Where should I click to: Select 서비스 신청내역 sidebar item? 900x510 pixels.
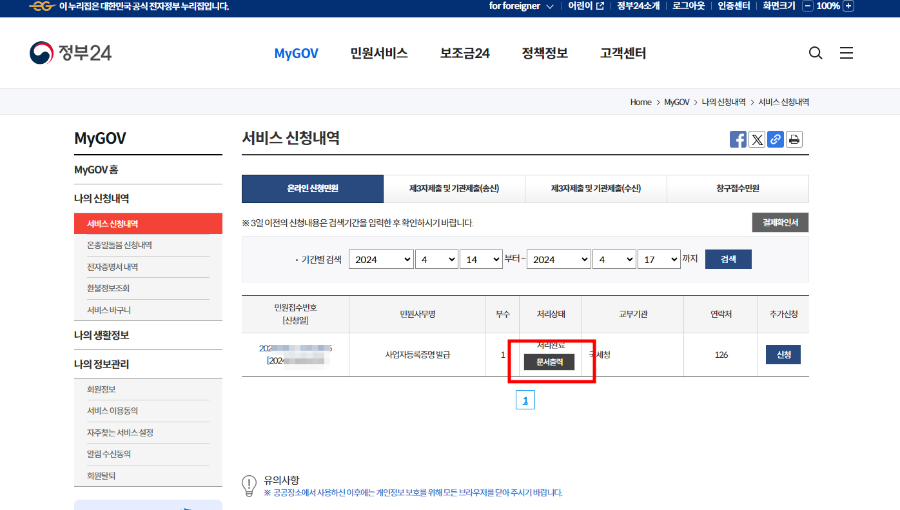[148, 224]
